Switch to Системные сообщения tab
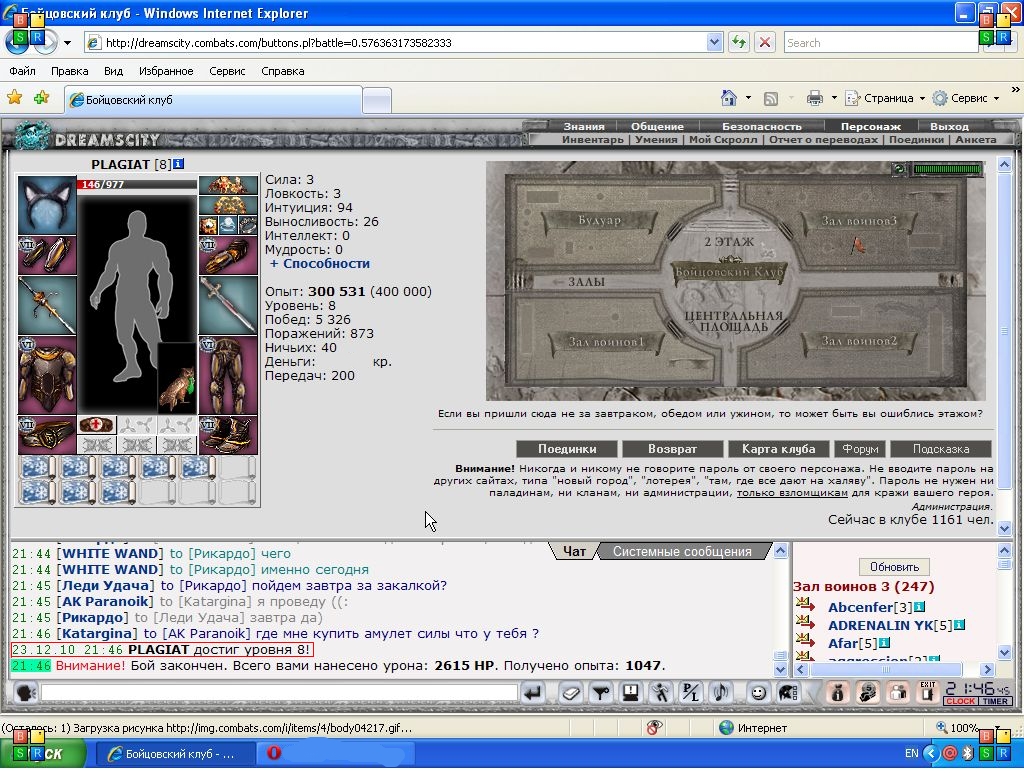 682,551
